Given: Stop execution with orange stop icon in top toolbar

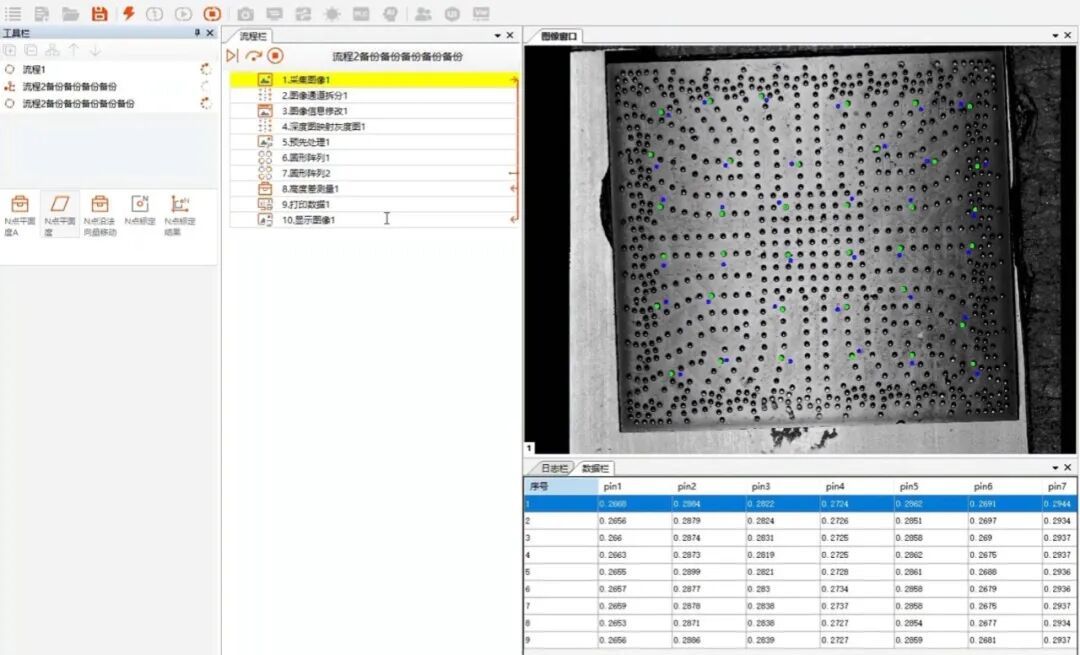Looking at the screenshot, I should (212, 14).
